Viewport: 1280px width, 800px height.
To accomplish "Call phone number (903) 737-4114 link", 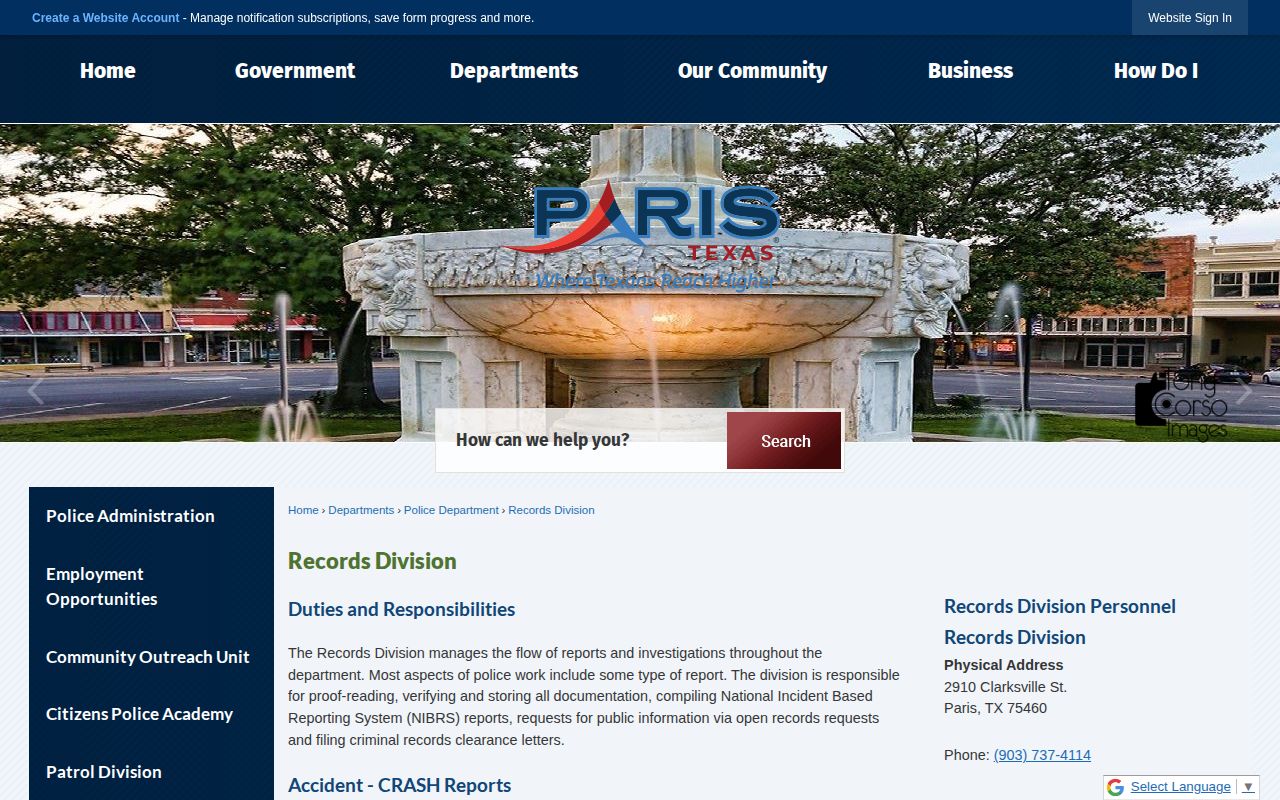I will (1042, 755).
